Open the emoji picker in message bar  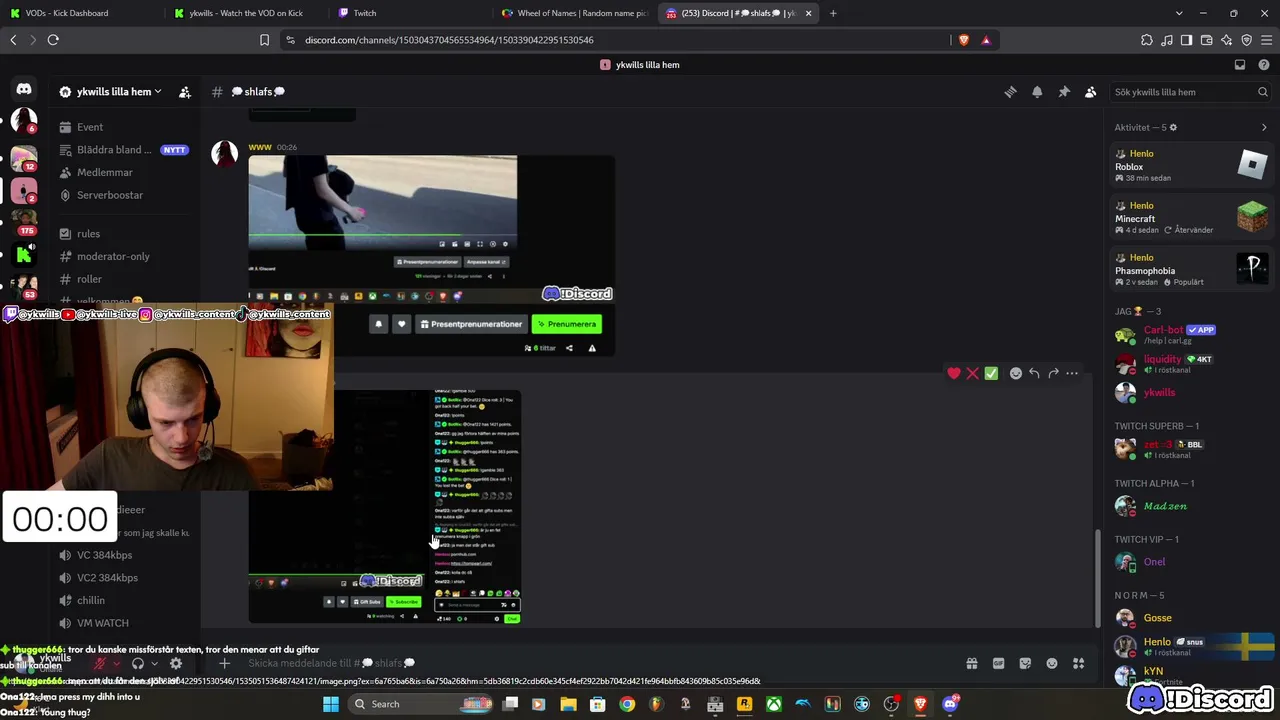point(1052,663)
